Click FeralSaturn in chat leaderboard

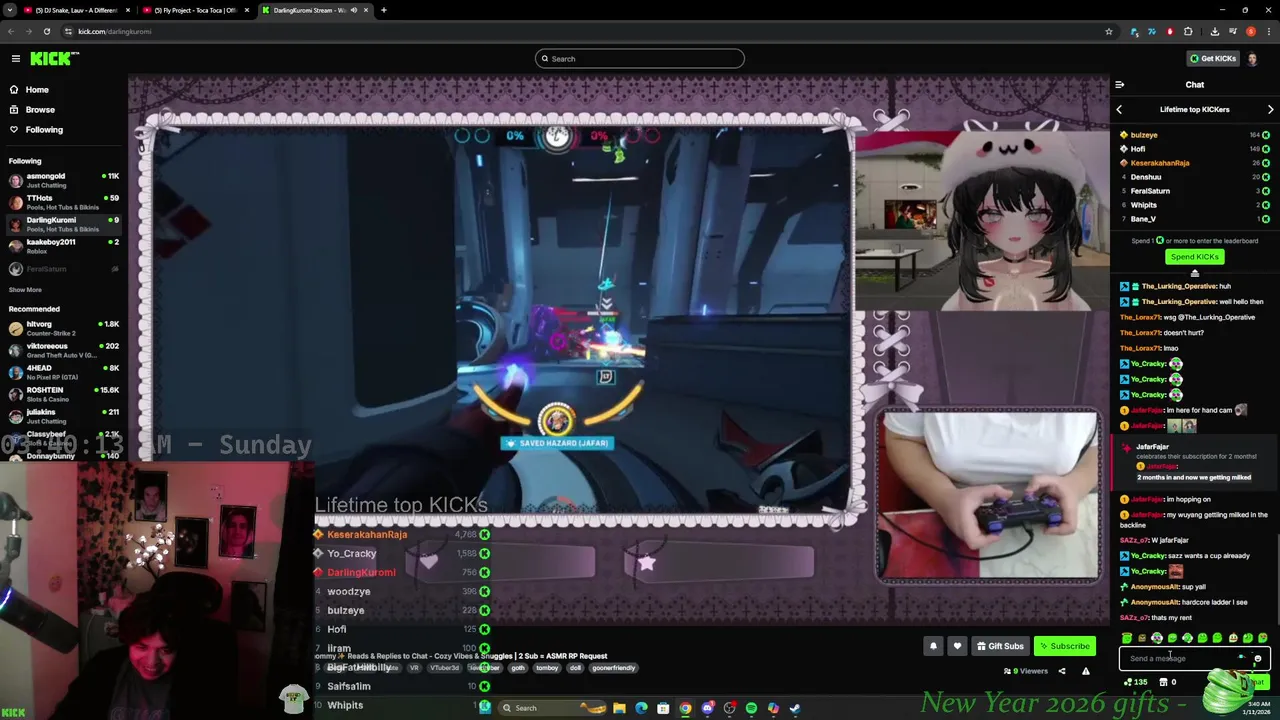tap(1150, 191)
